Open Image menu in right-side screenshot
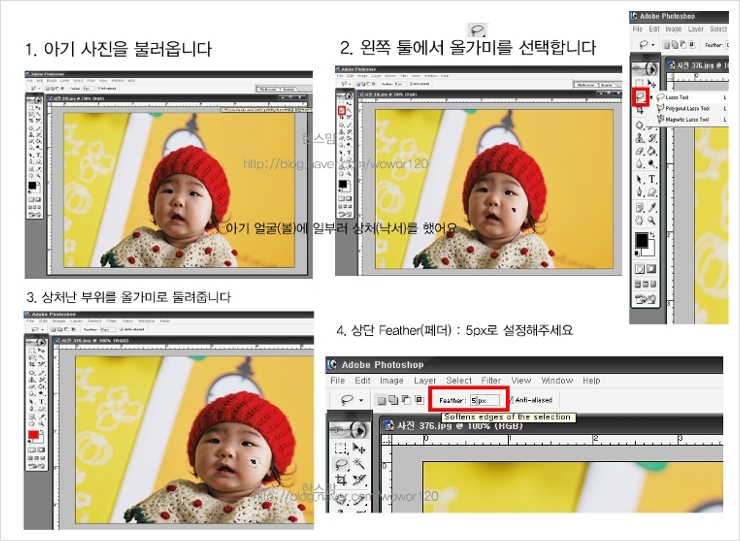Screen dimensions: 740x541 click(x=674, y=29)
